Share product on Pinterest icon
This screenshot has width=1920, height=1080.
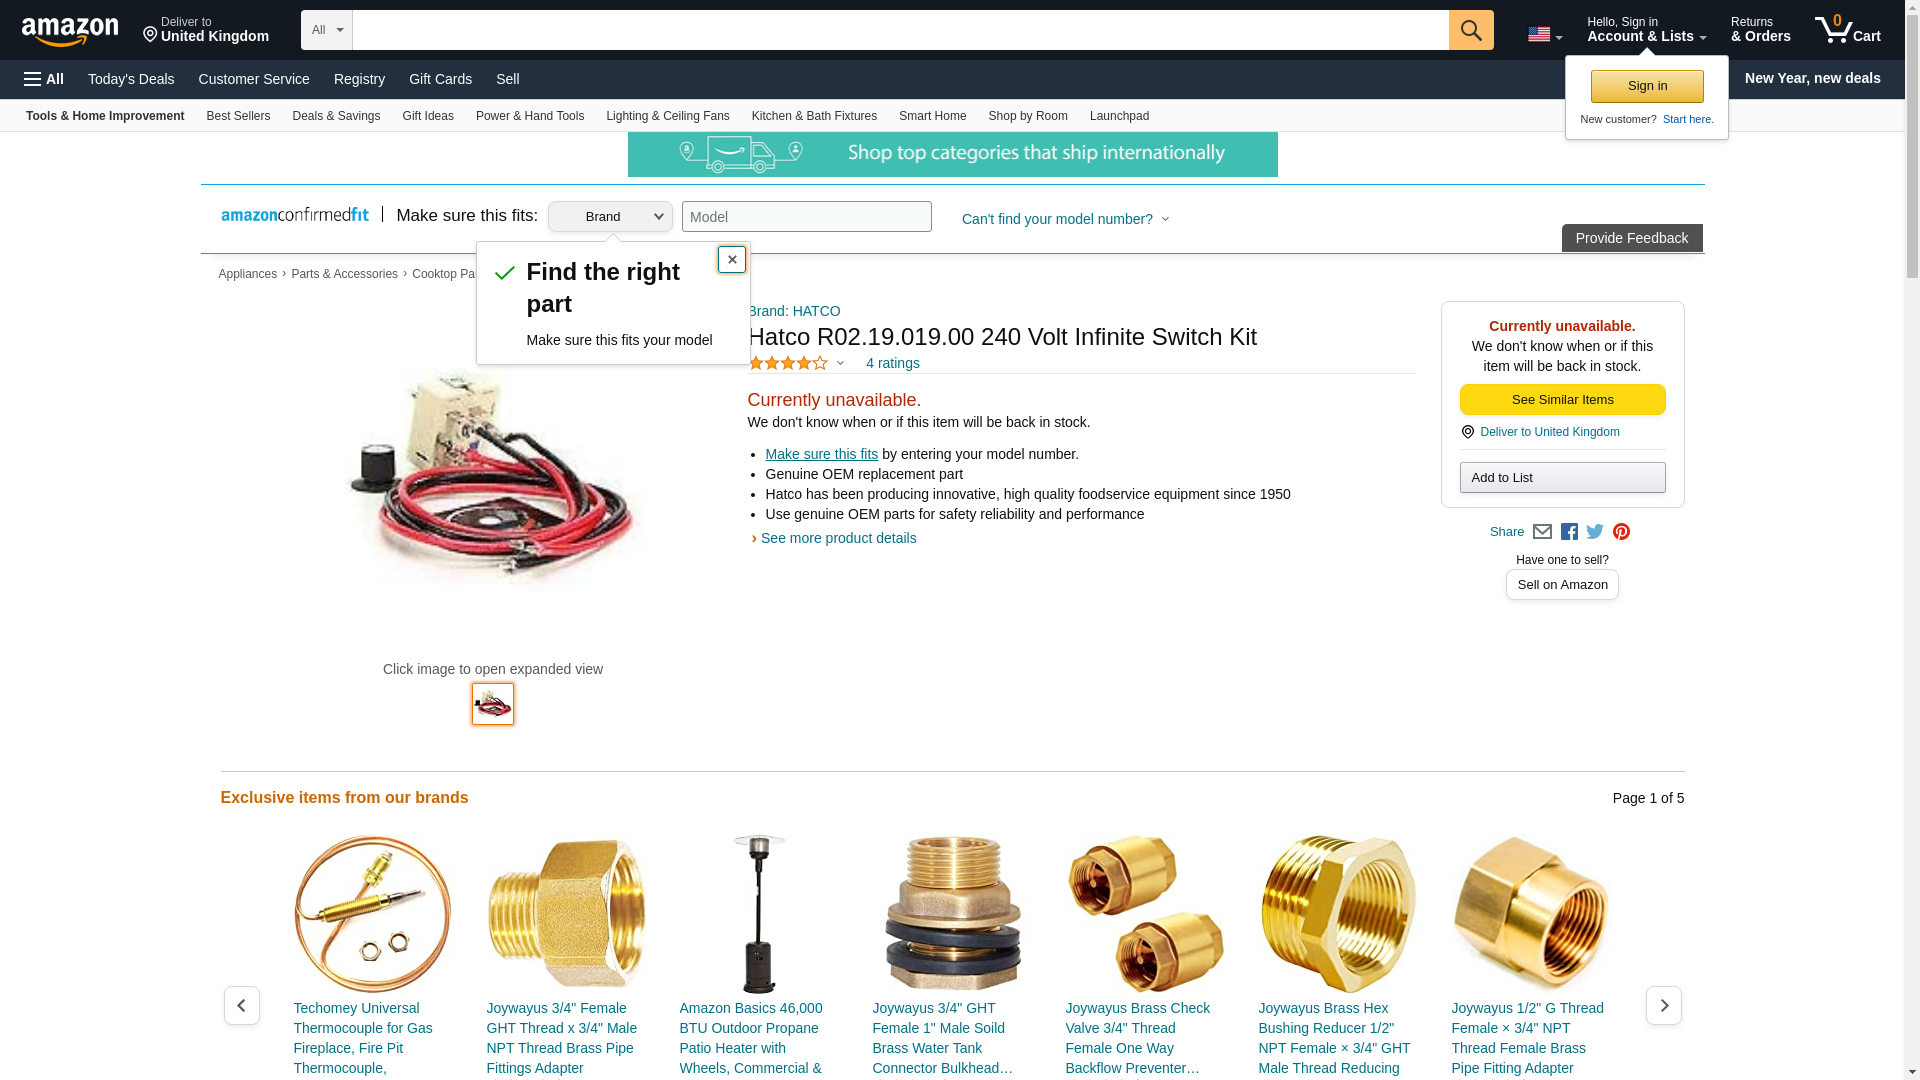1621,532
